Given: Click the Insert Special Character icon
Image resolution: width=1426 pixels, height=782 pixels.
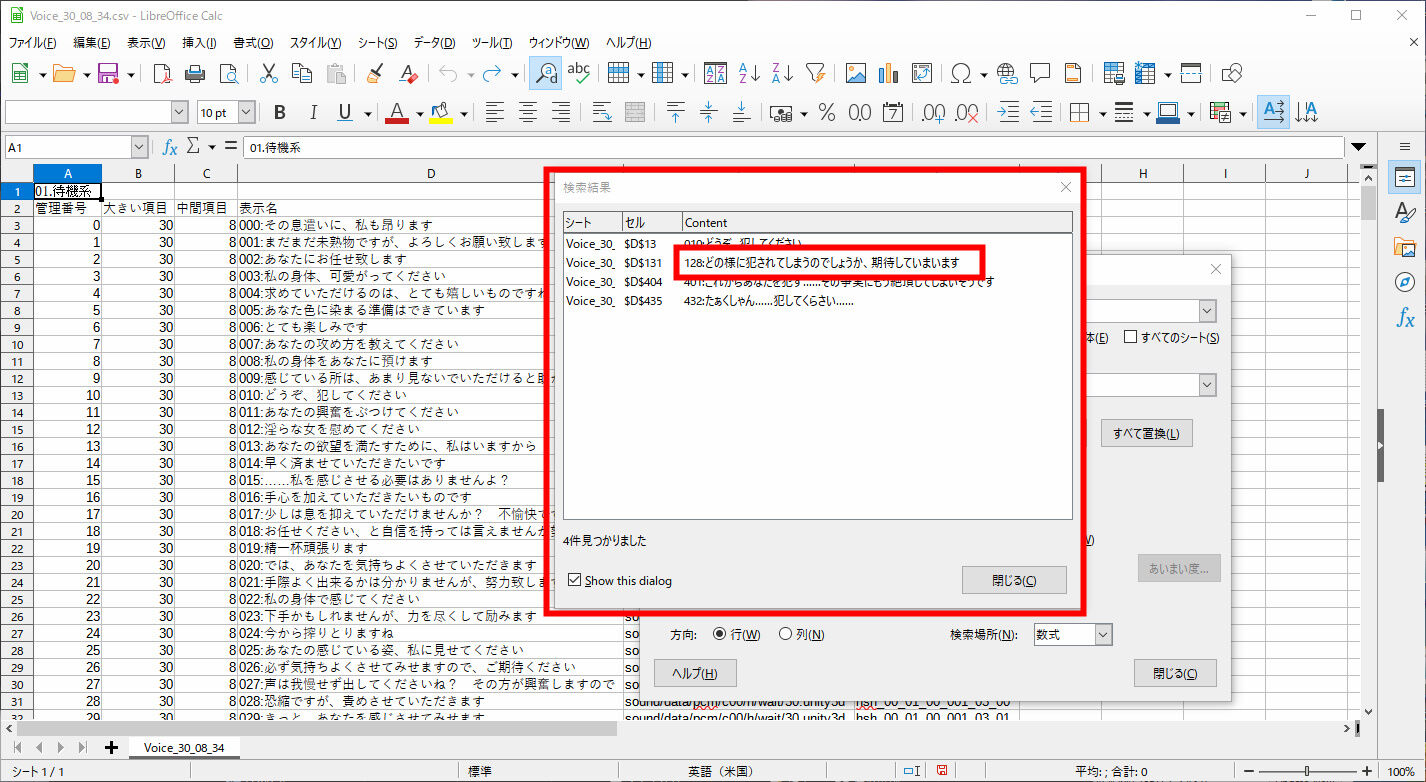Looking at the screenshot, I should tap(960, 73).
